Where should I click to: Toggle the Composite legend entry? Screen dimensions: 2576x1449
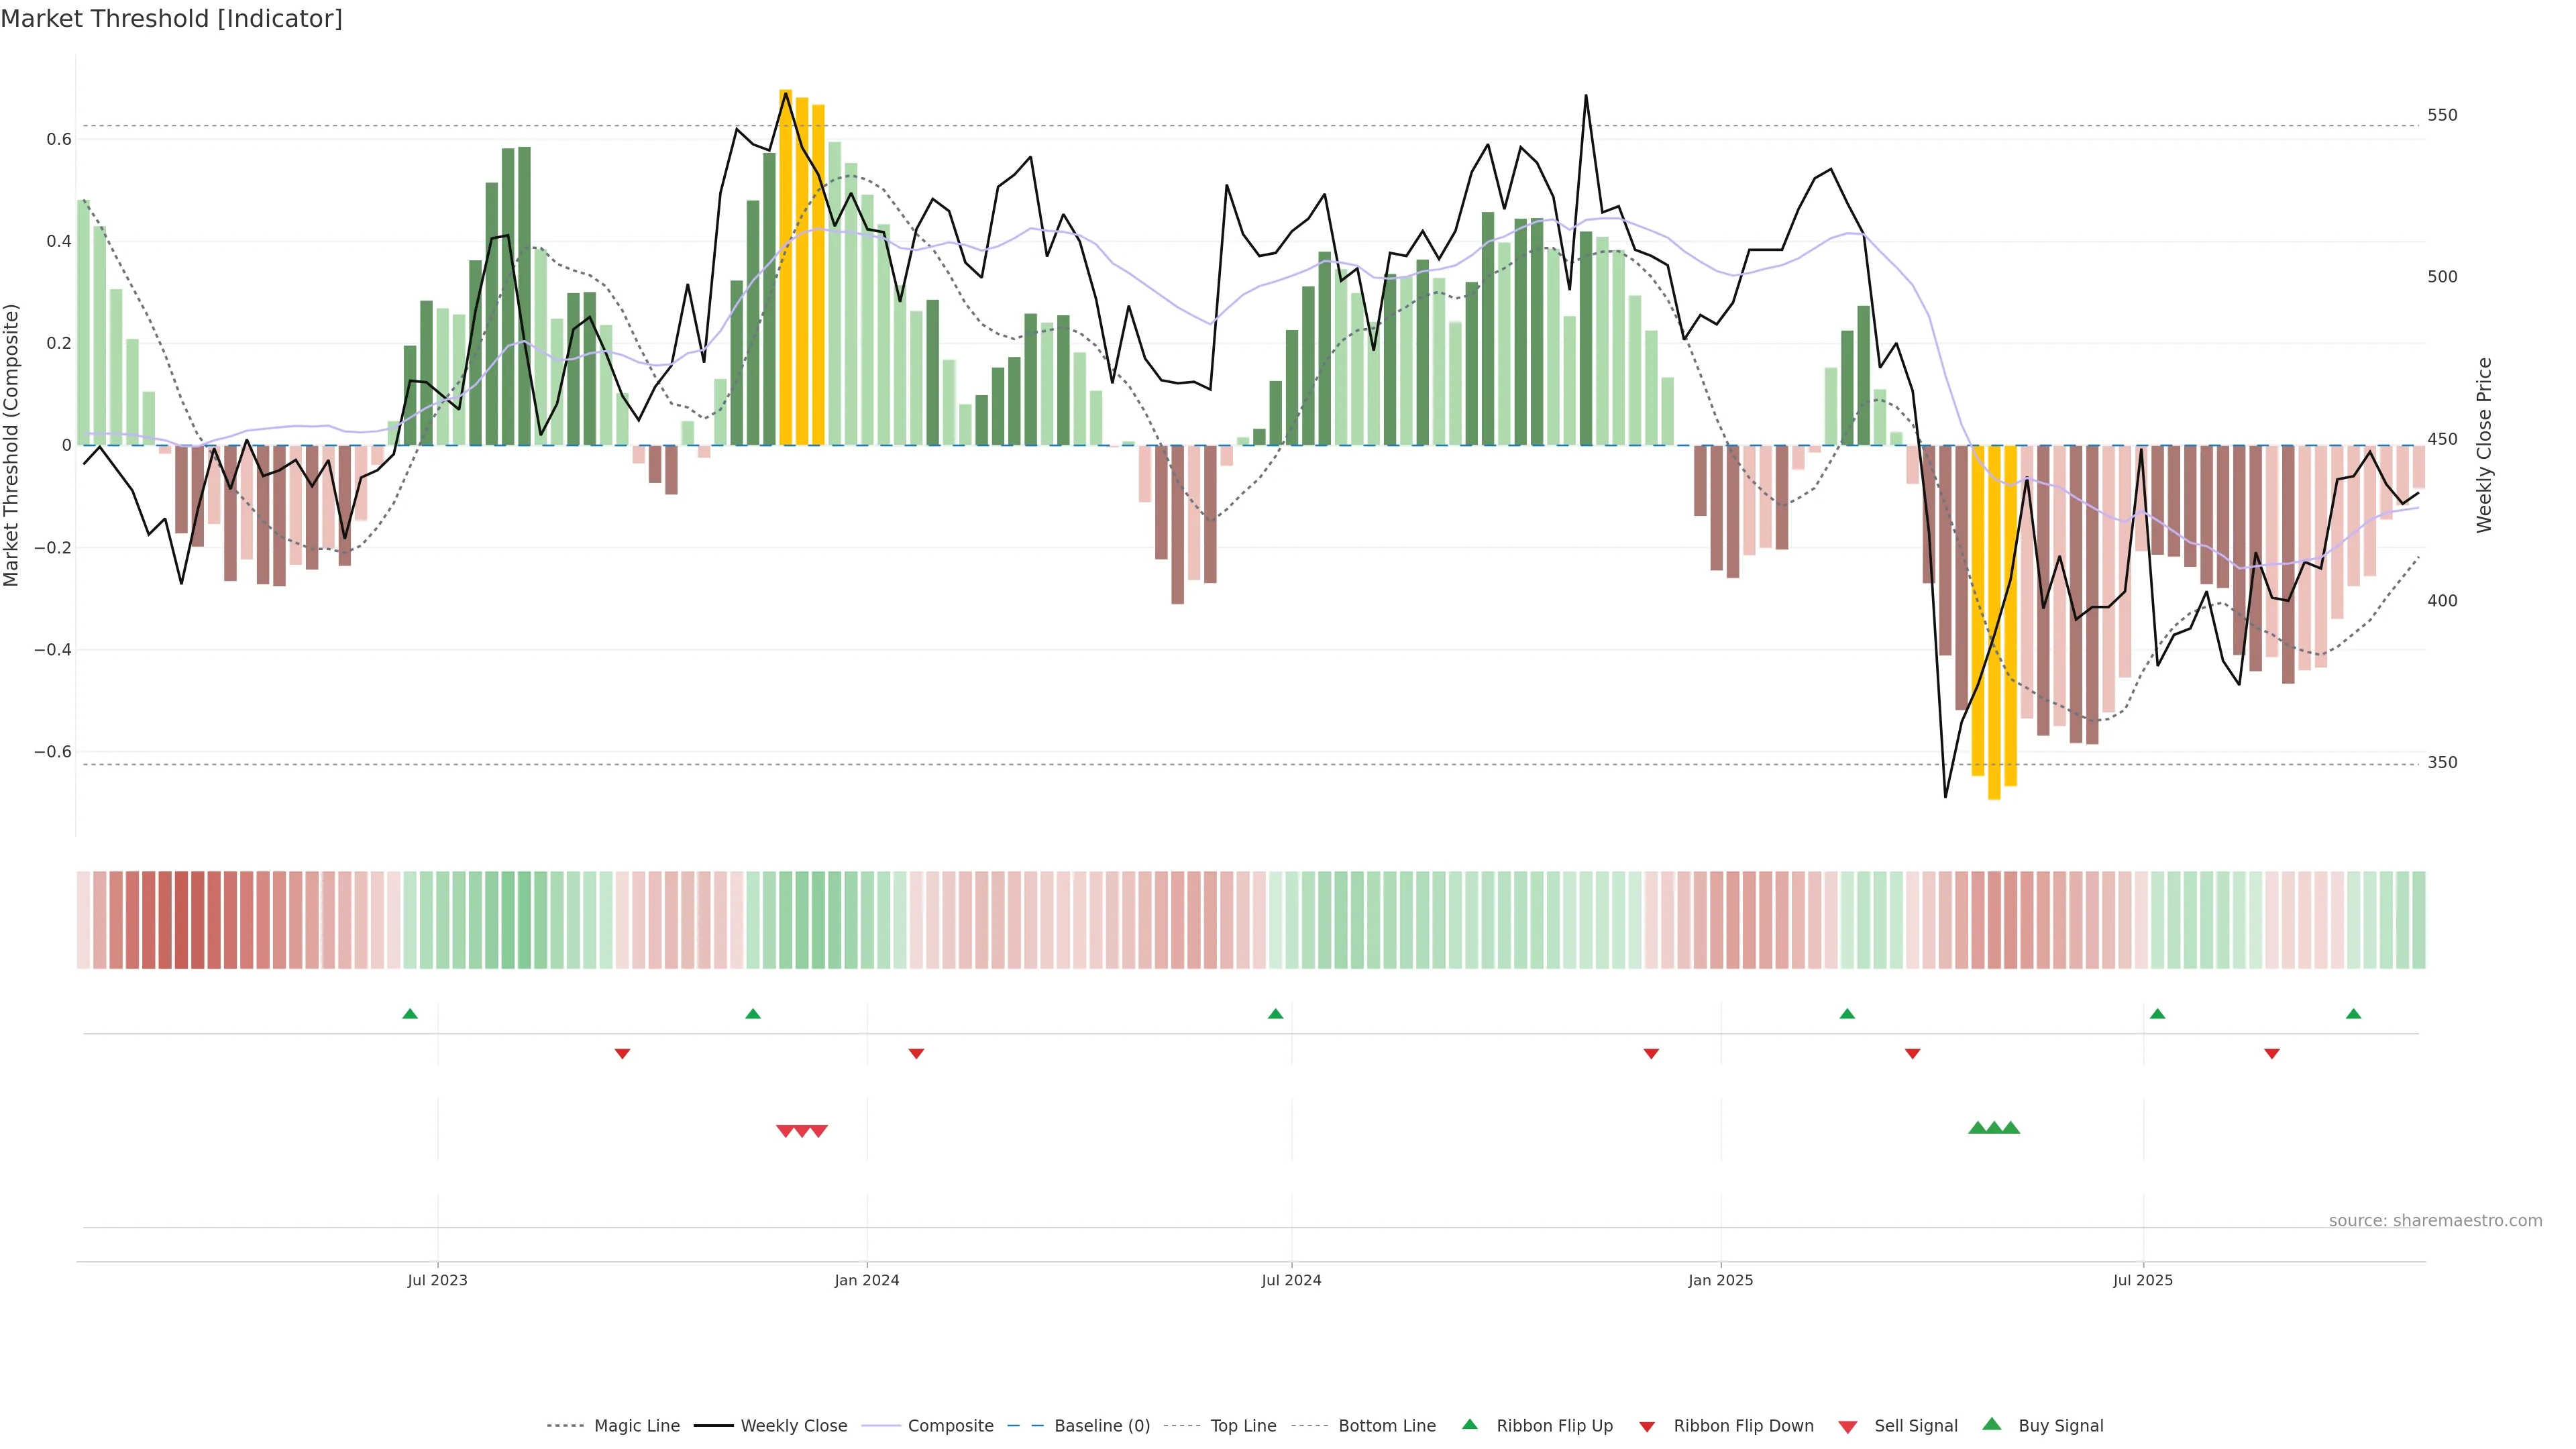950,1426
